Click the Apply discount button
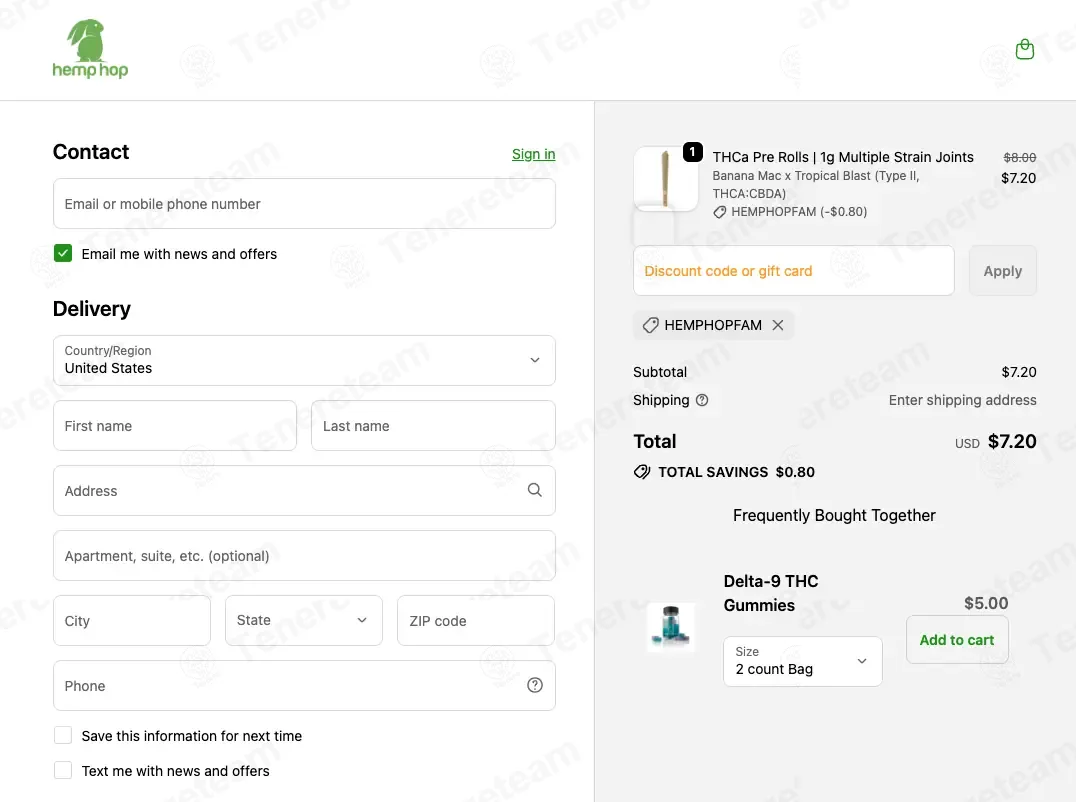The width and height of the screenshot is (1076, 802). (1002, 271)
